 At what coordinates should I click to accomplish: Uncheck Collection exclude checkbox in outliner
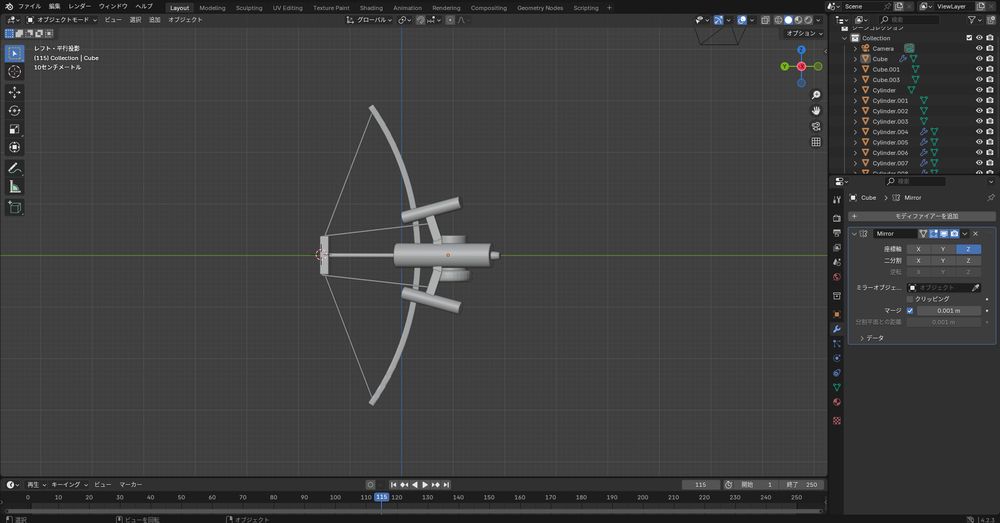[x=969, y=38]
